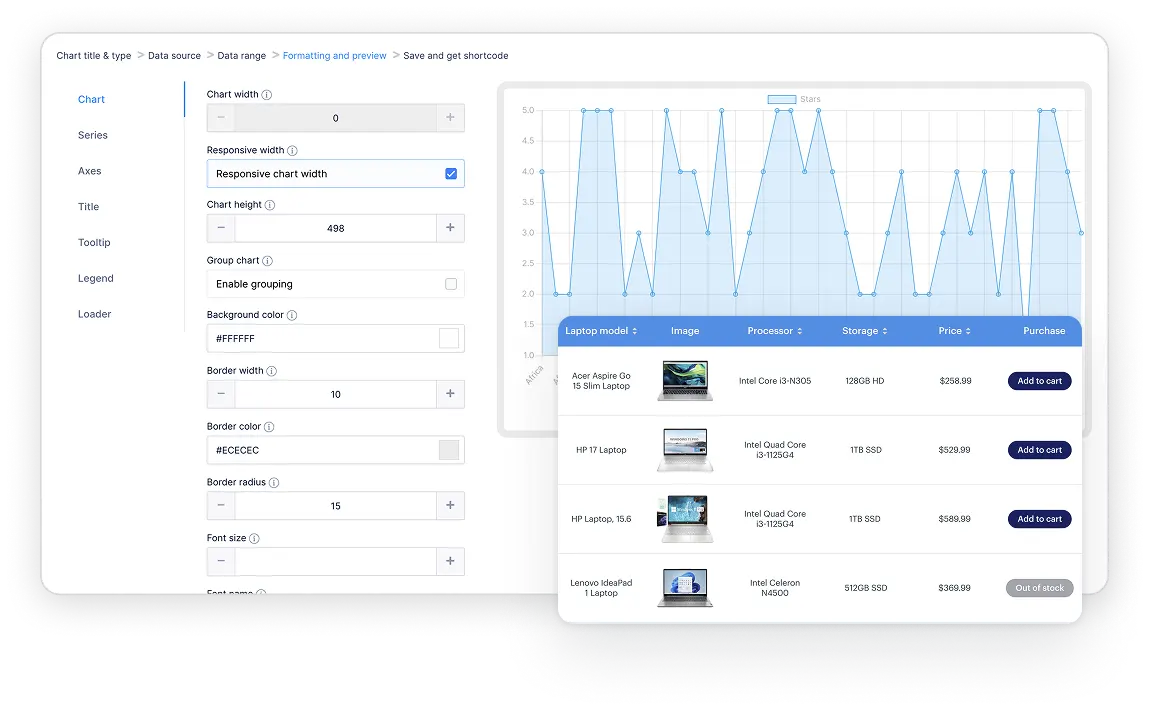Screen dimensions: 1152x718
Task: Increase Chart width with plus button
Action: 450,118
